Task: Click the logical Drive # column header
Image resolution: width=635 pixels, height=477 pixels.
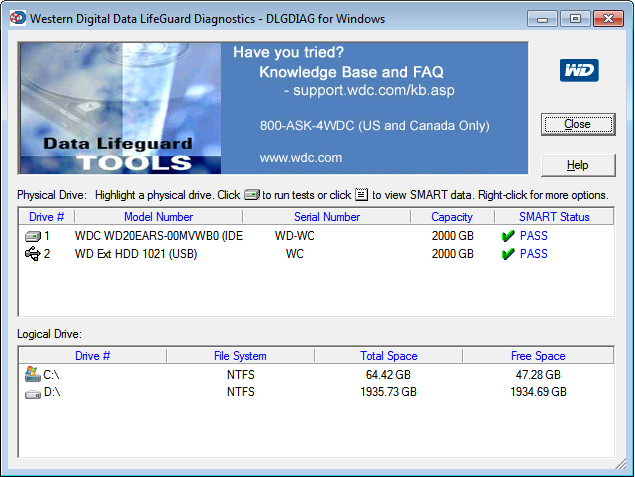Action: pyautogui.click(x=93, y=356)
